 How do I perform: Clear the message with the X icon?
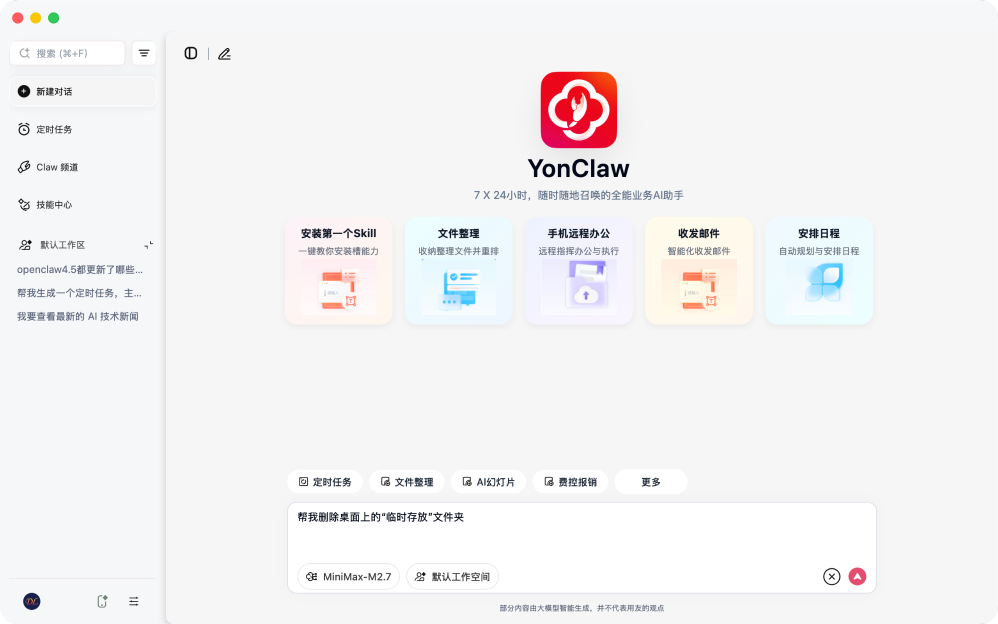click(831, 576)
